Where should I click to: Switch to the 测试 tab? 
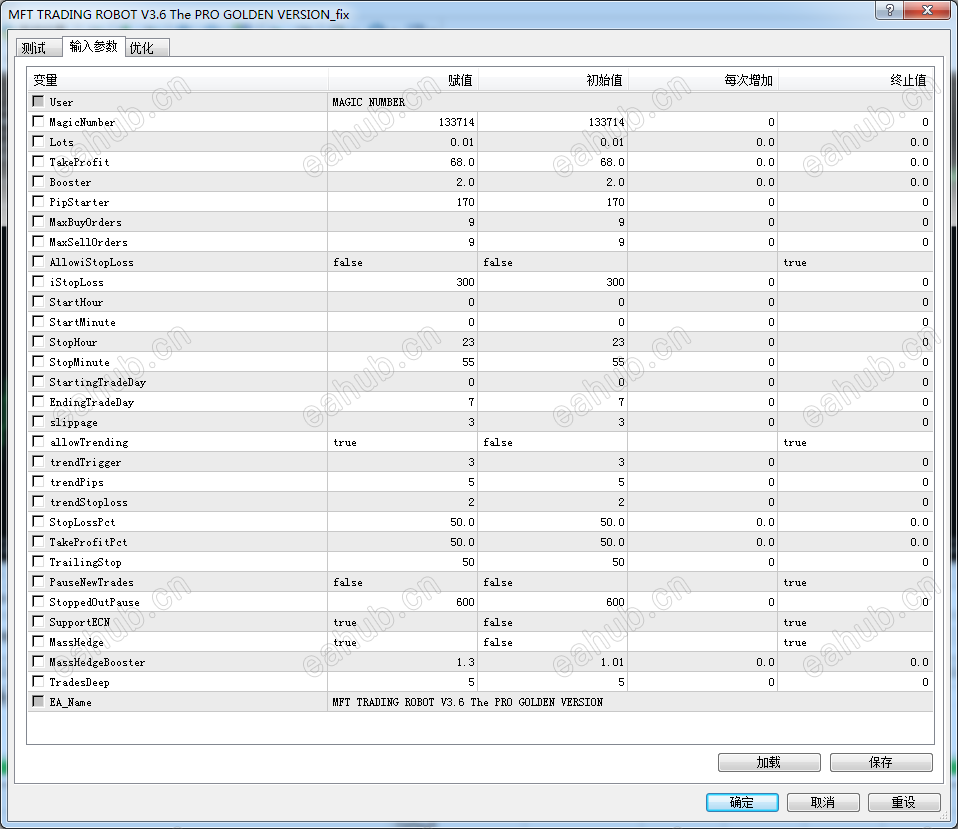(38, 48)
